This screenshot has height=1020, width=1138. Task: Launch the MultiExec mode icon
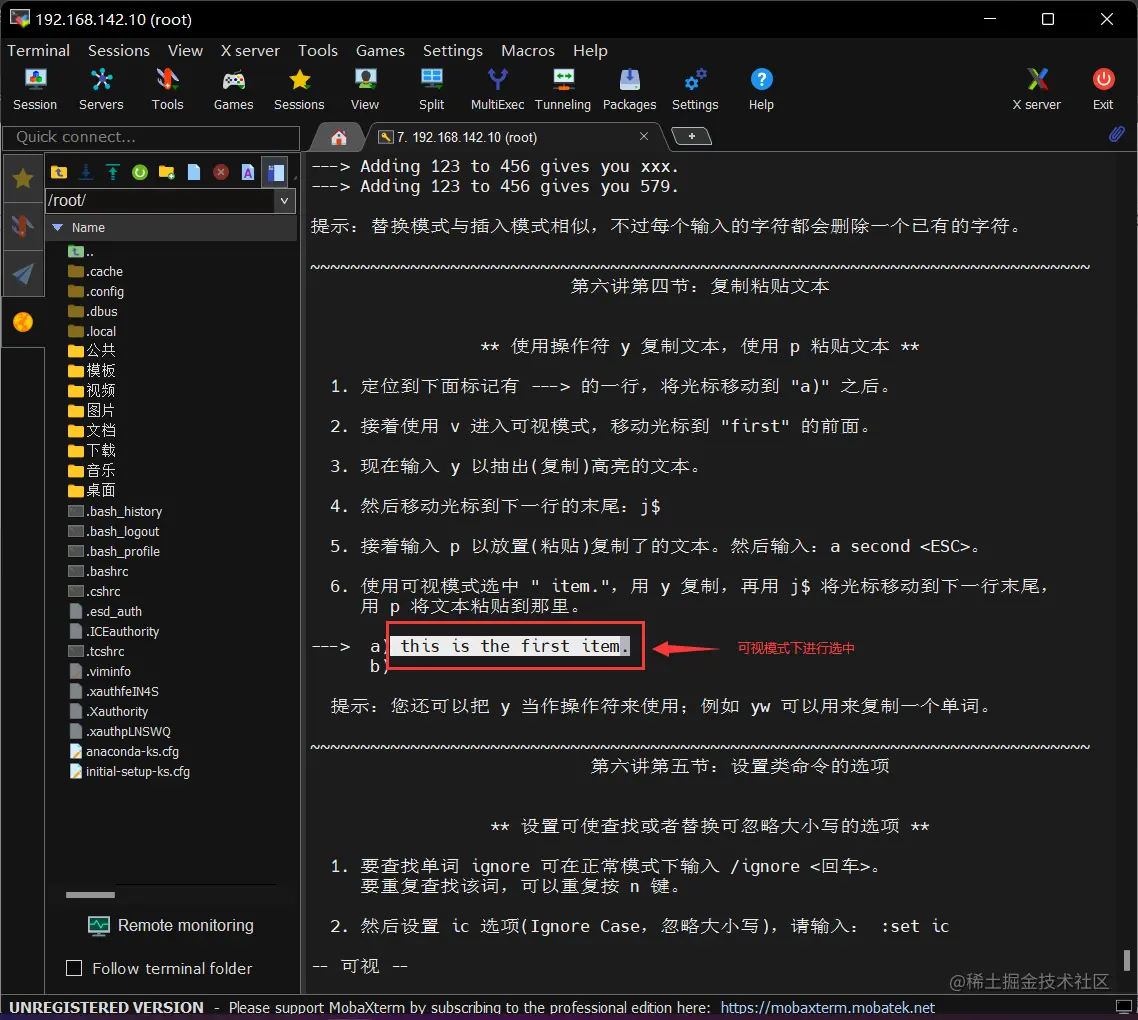click(497, 89)
